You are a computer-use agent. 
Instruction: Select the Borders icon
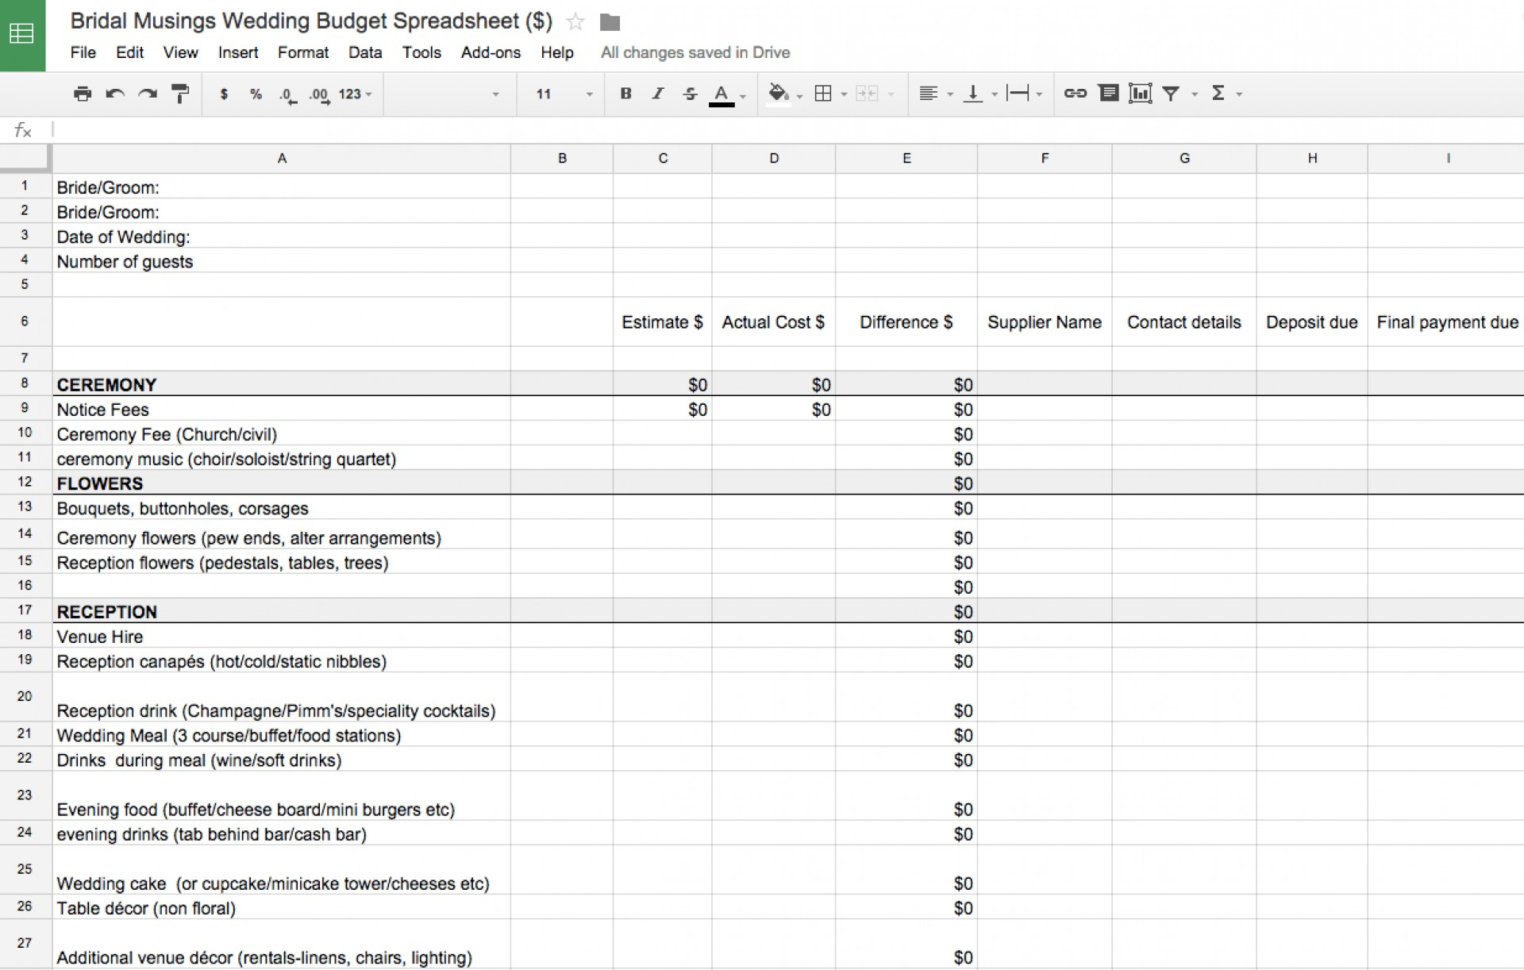(x=821, y=93)
